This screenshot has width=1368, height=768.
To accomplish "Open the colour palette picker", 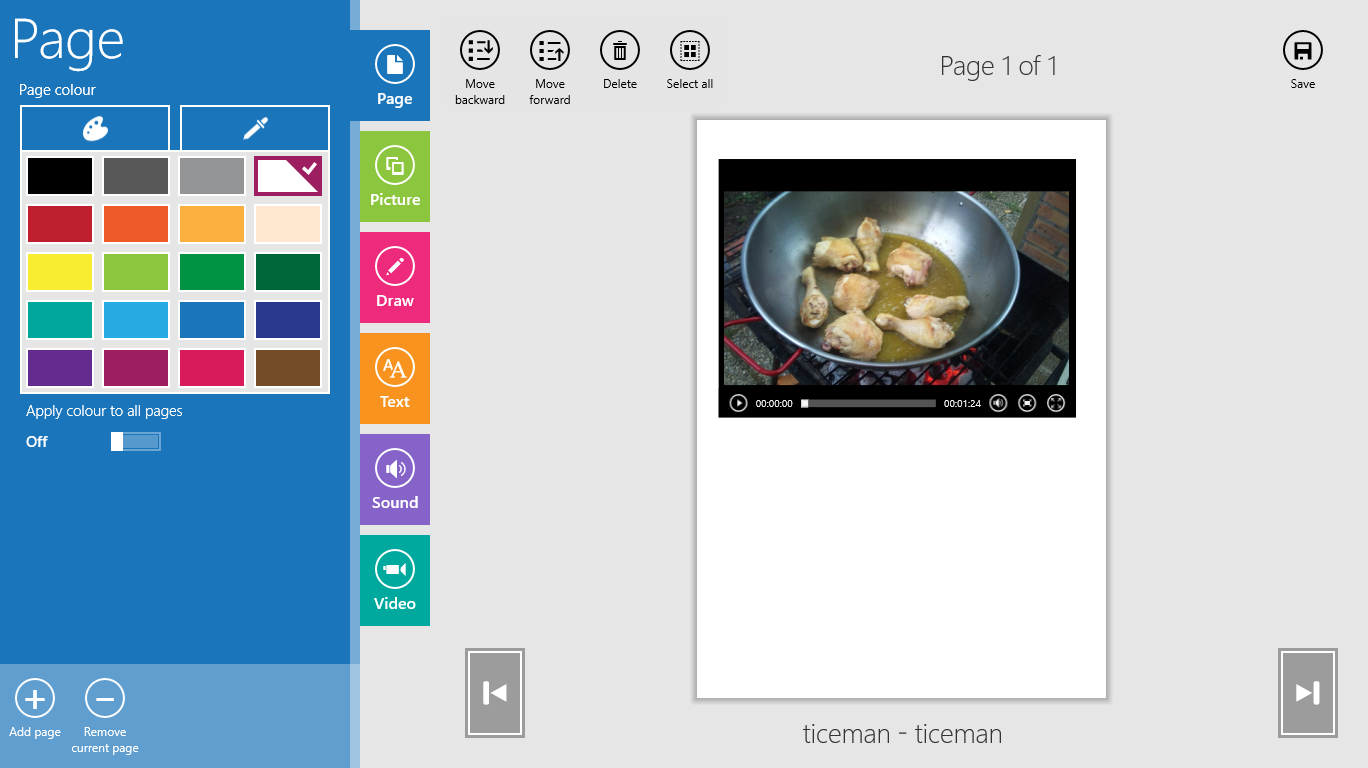I will (95, 128).
